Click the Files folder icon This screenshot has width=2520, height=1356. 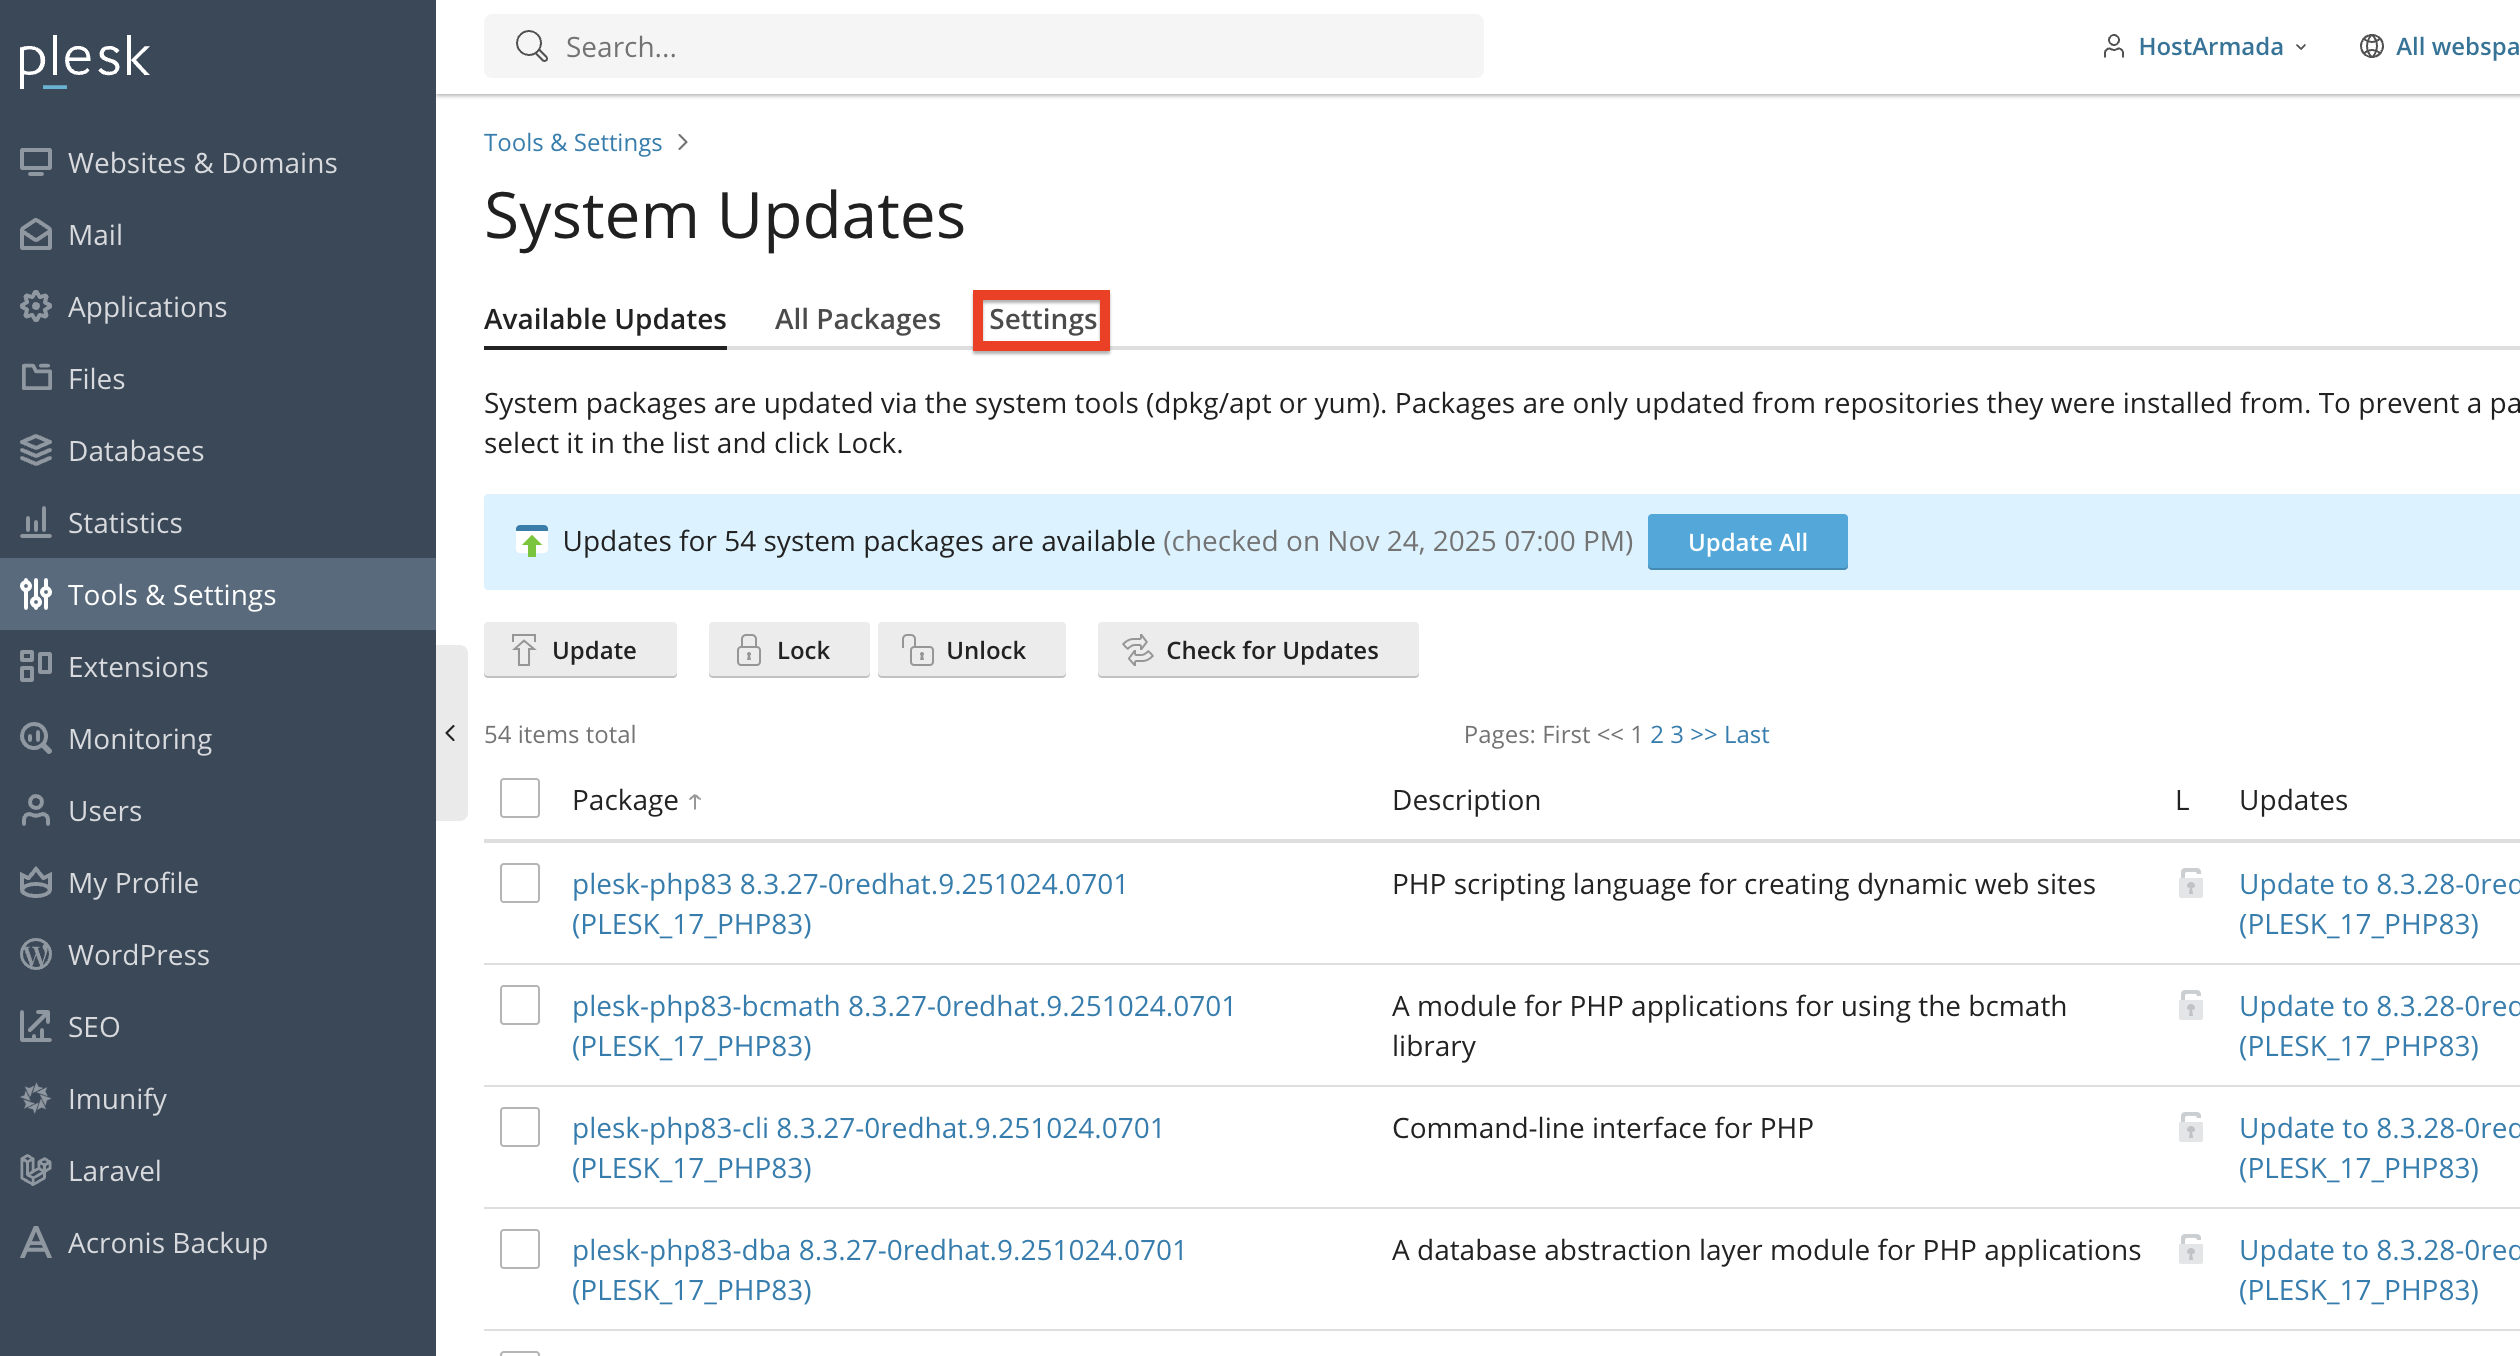click(x=36, y=378)
